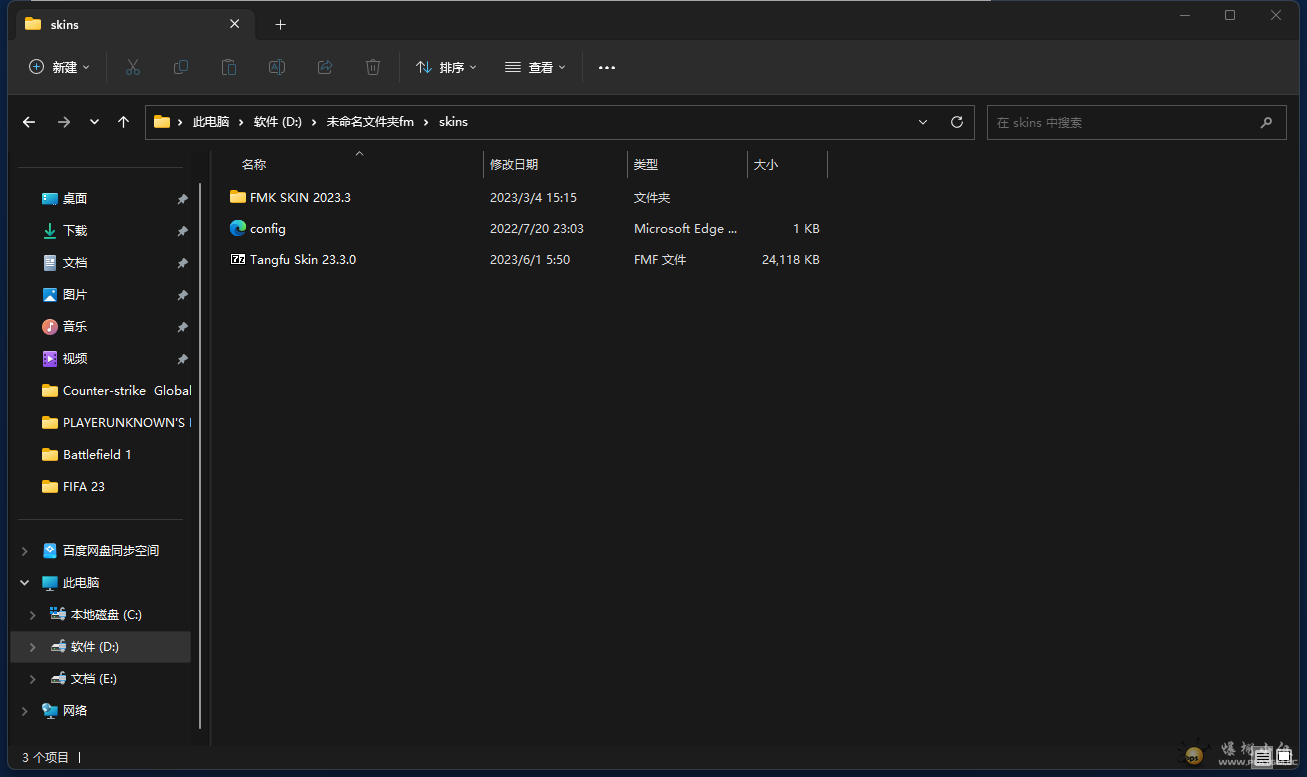Click the Copy icon in toolbar
This screenshot has width=1307, height=777.
(181, 67)
